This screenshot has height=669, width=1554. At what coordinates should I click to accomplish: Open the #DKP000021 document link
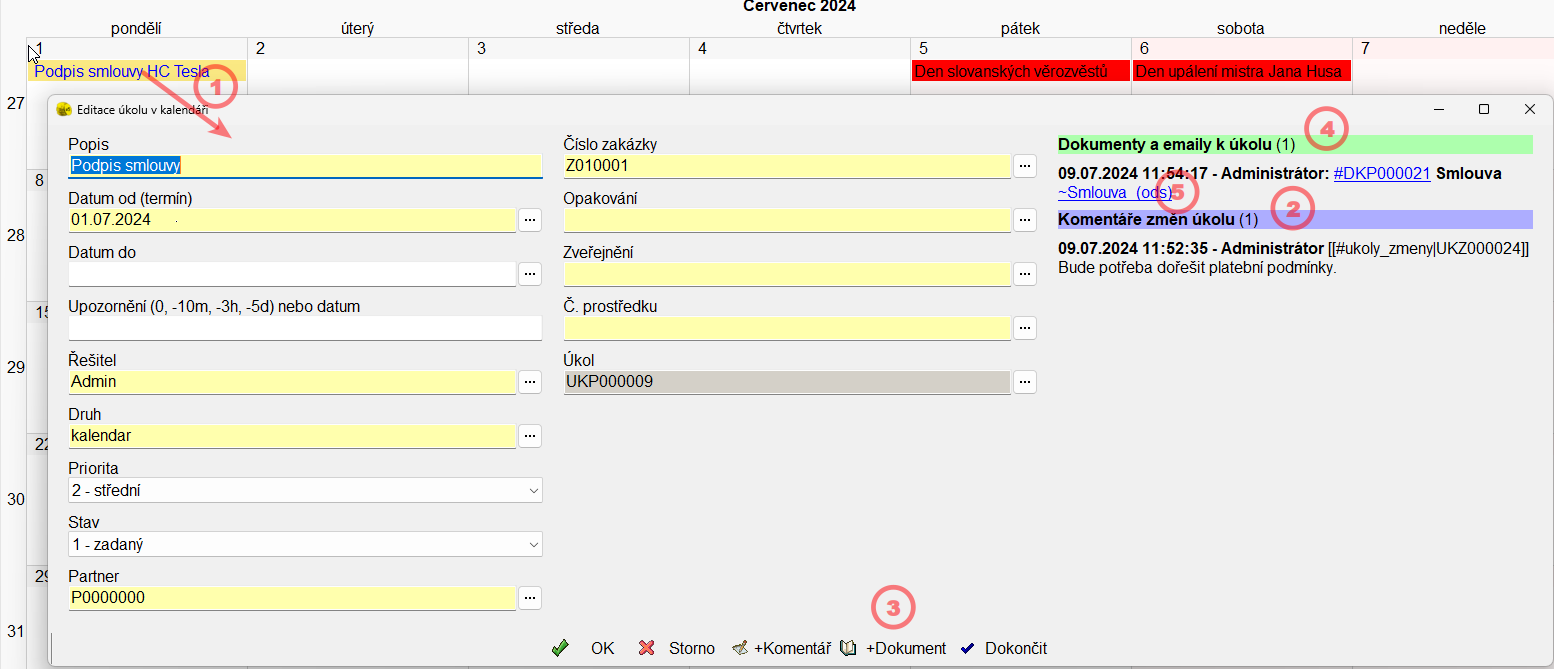coord(1382,173)
